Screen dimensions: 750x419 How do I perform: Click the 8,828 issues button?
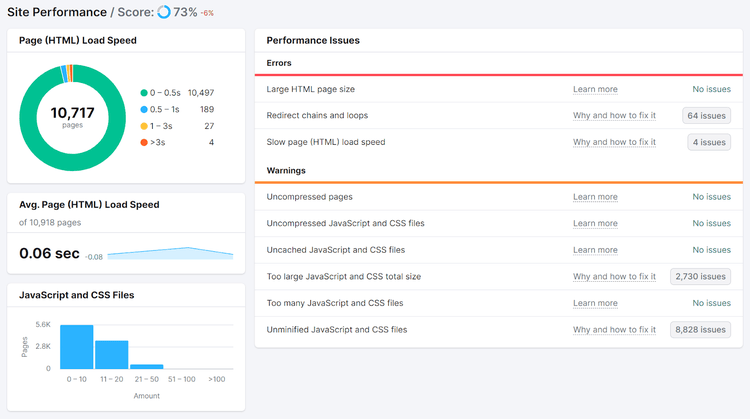tap(700, 330)
